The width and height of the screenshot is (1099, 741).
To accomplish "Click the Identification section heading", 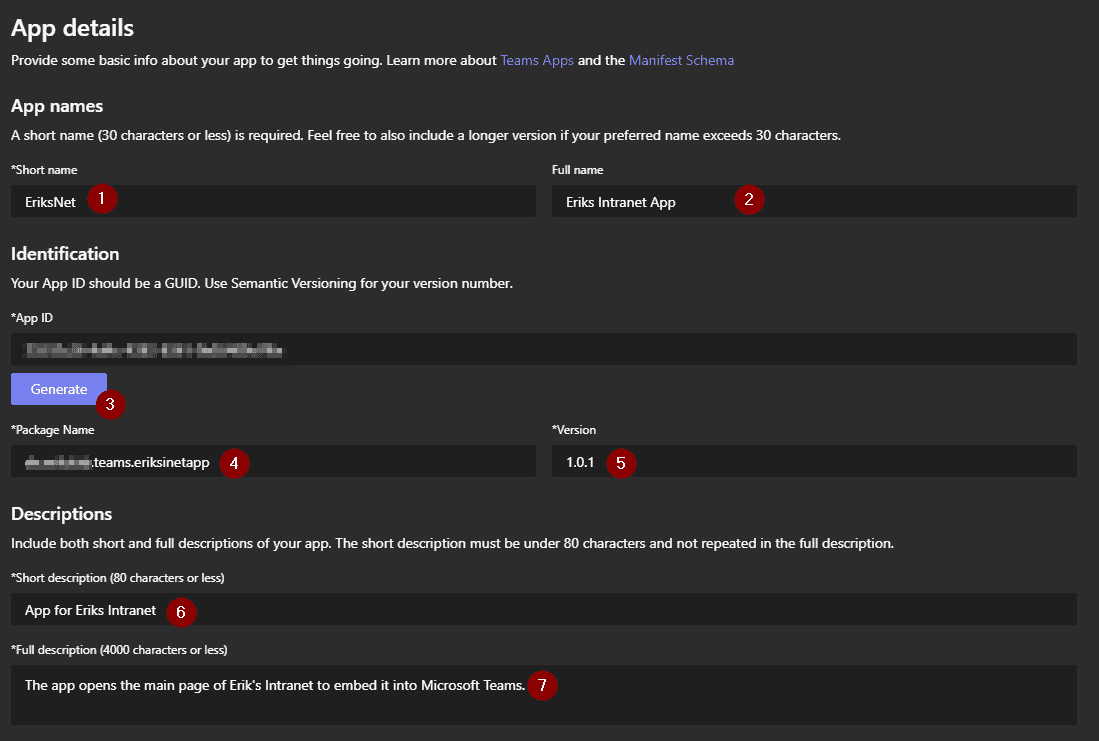I will [x=64, y=253].
